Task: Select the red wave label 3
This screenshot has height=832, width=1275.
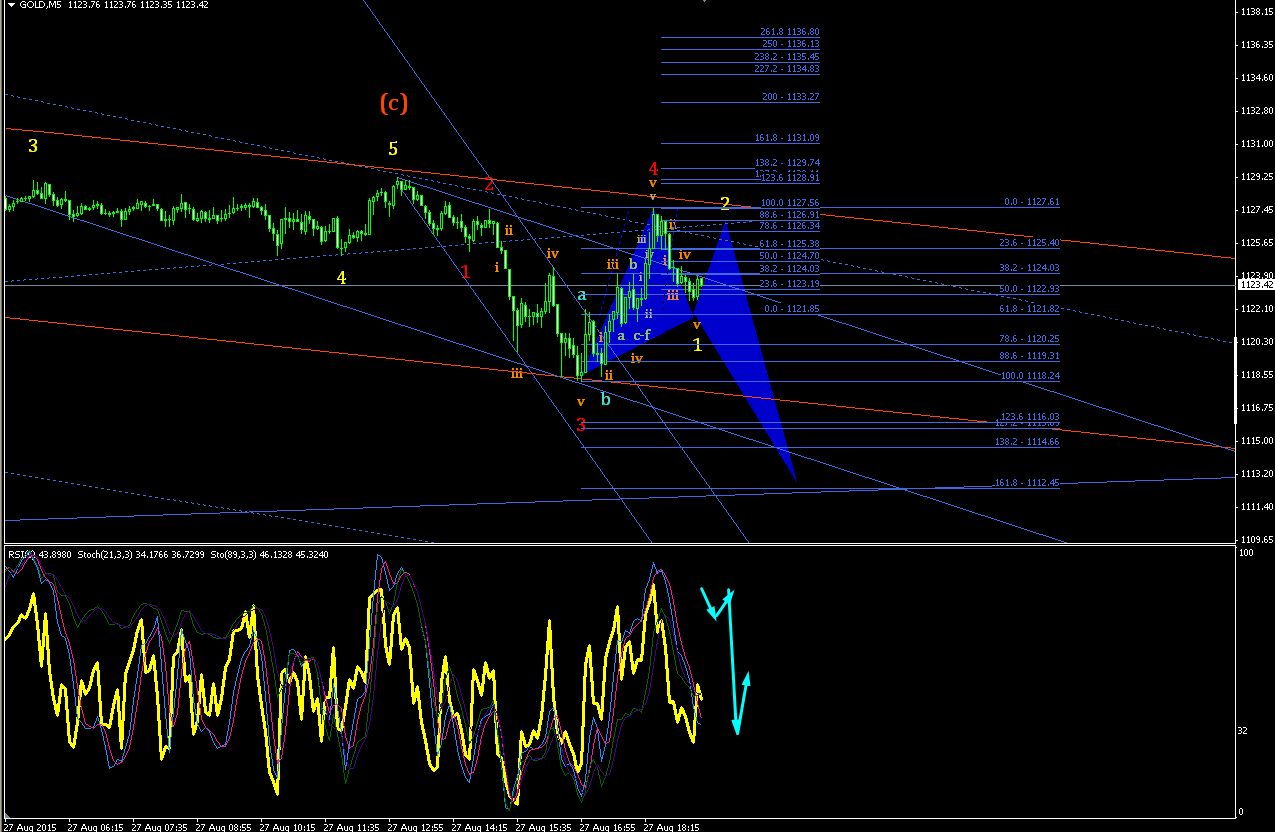Action: pyautogui.click(x=581, y=424)
